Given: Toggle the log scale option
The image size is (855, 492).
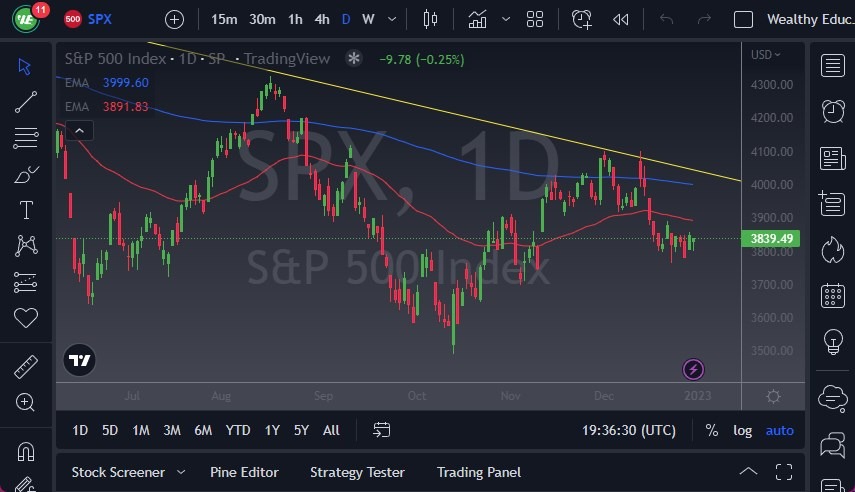Looking at the screenshot, I should pyautogui.click(x=742, y=430).
